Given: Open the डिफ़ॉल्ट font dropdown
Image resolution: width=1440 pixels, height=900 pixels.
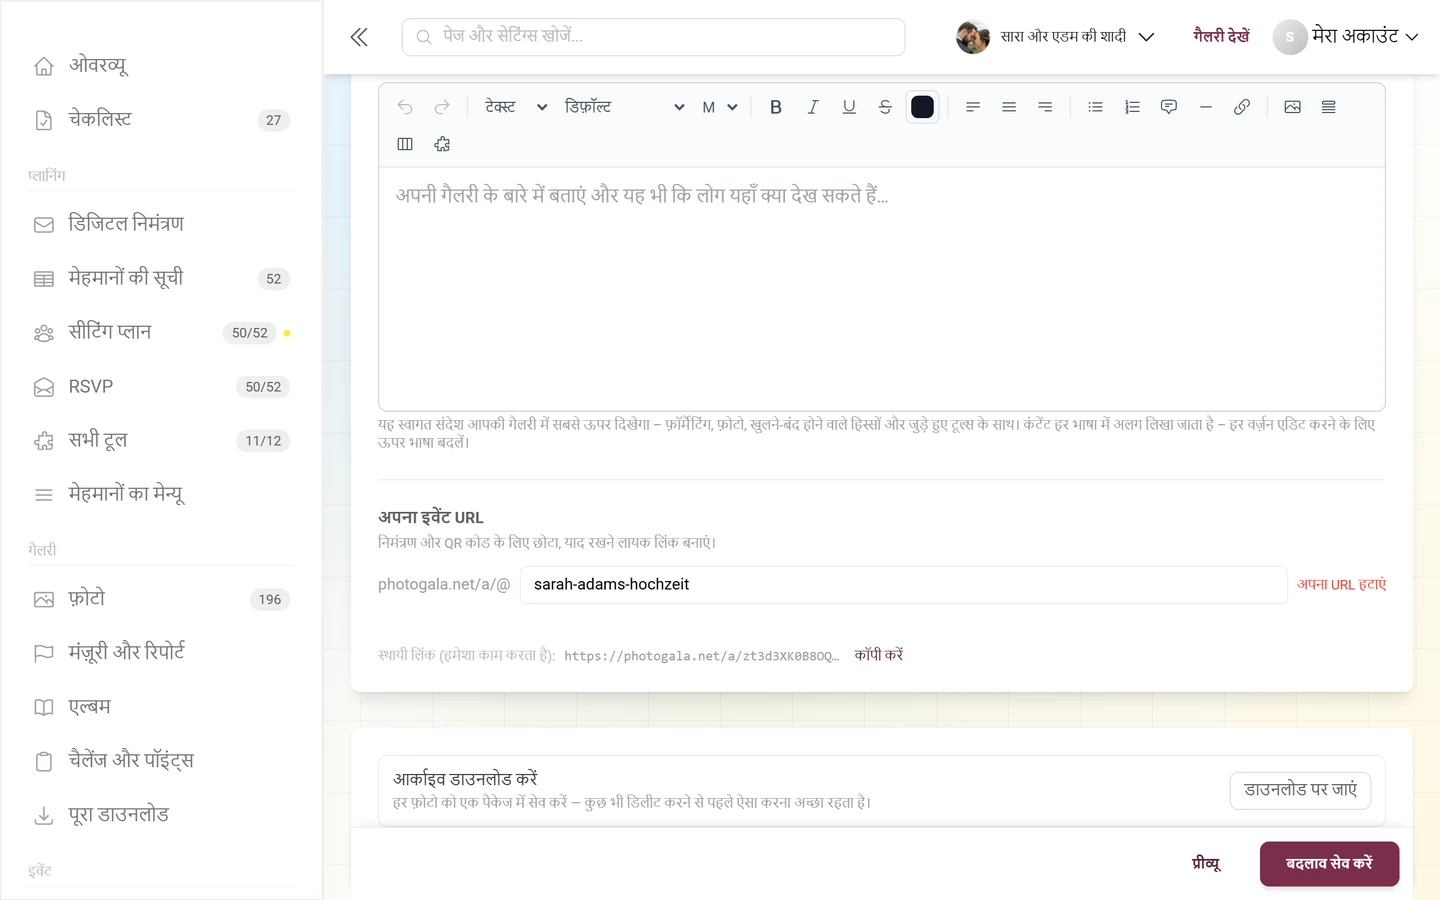Looking at the screenshot, I should point(625,107).
